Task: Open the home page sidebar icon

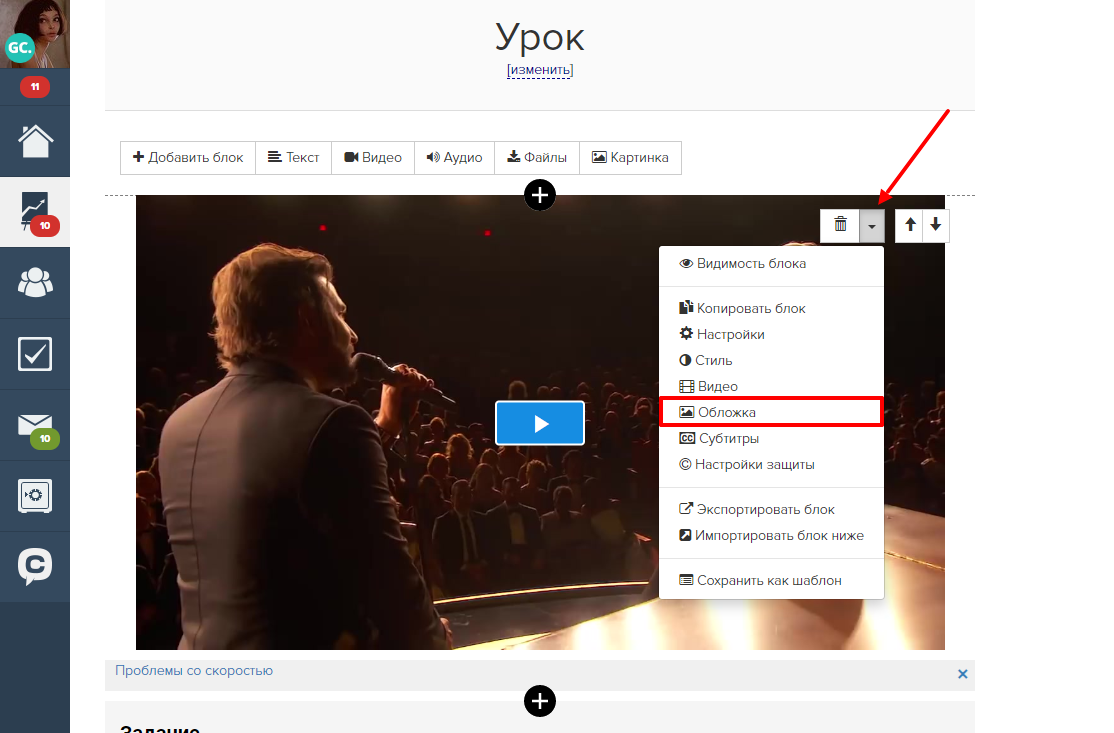Action: [35, 140]
